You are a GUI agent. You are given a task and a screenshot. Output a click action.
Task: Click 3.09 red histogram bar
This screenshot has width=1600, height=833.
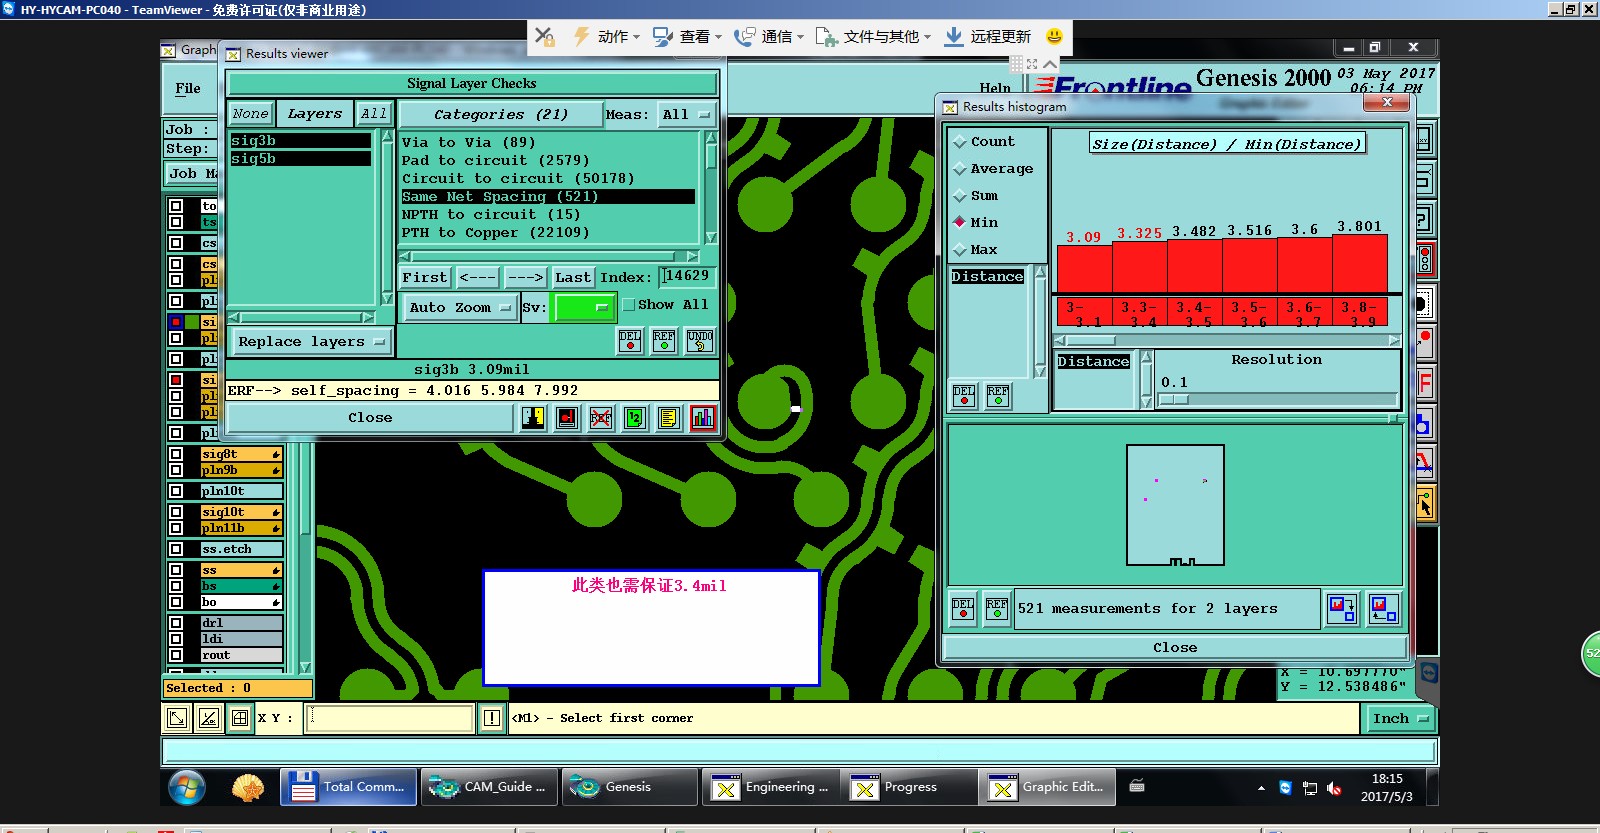coord(1084,268)
